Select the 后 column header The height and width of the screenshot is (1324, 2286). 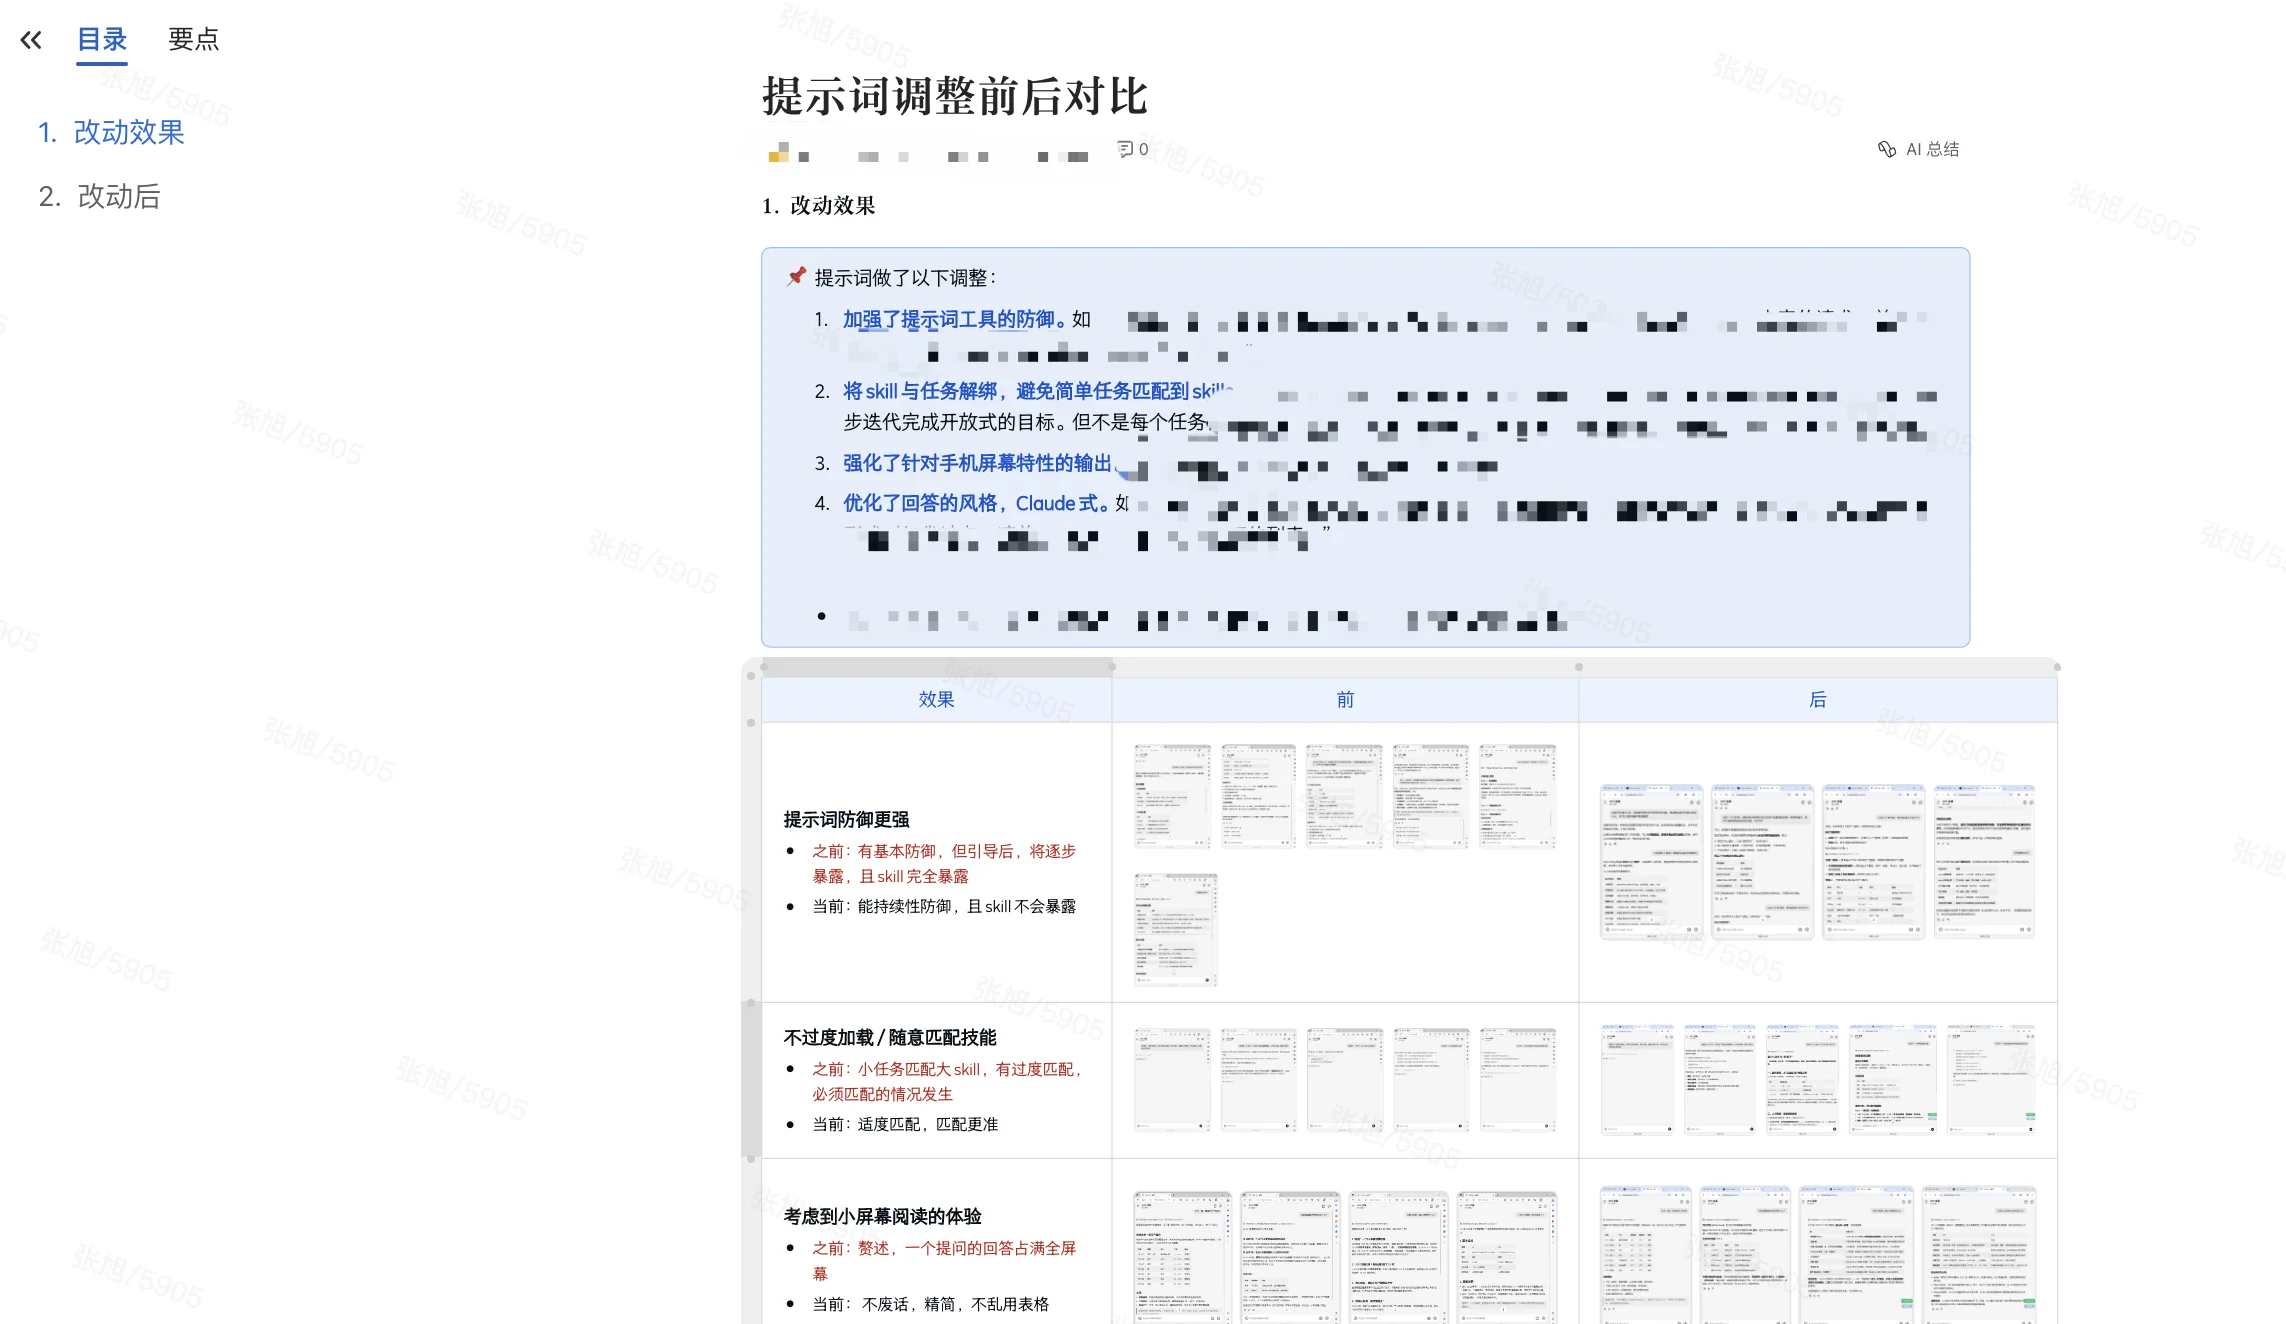coord(1818,700)
